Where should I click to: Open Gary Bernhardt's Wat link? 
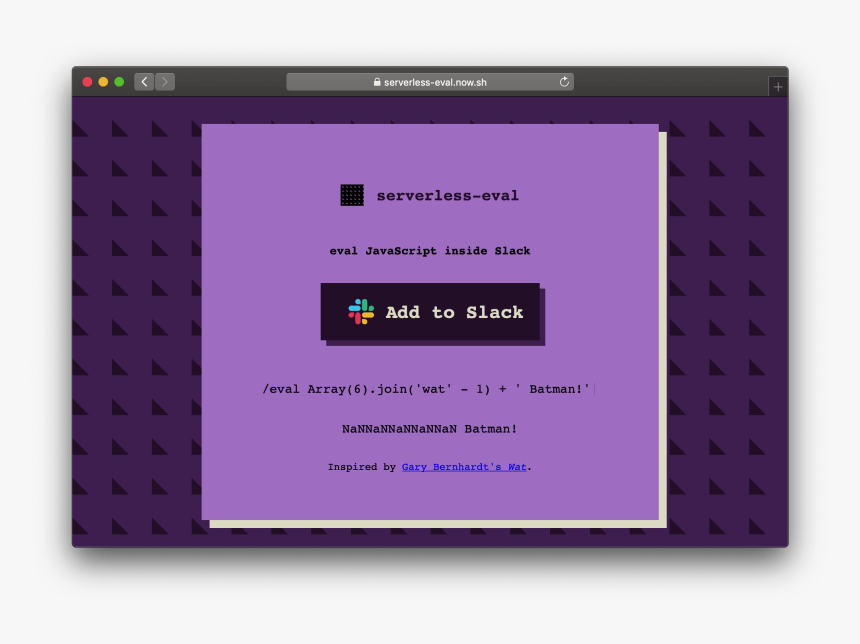click(x=464, y=467)
